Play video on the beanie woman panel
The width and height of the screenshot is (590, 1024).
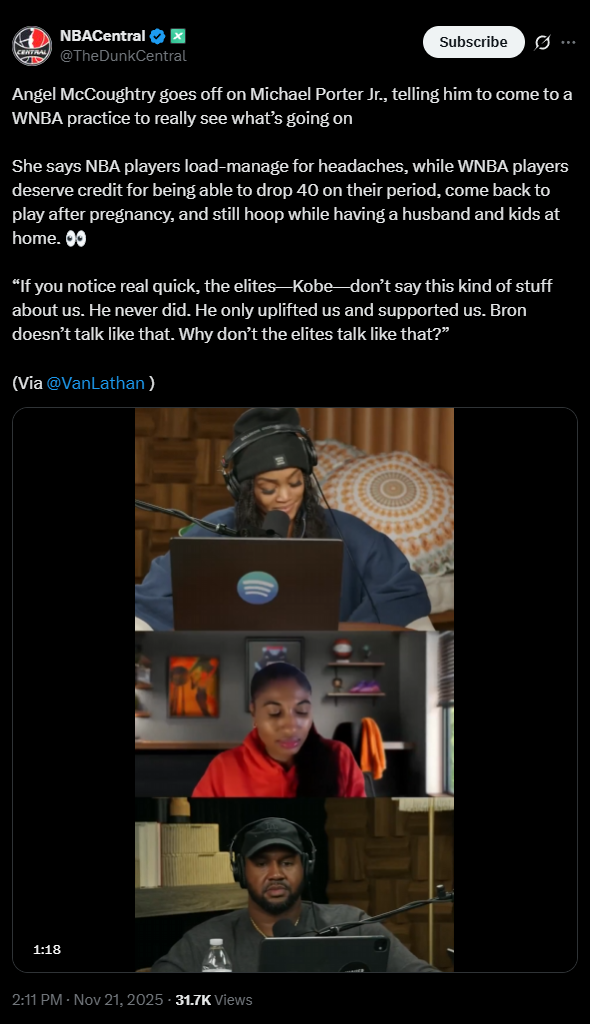(x=294, y=519)
